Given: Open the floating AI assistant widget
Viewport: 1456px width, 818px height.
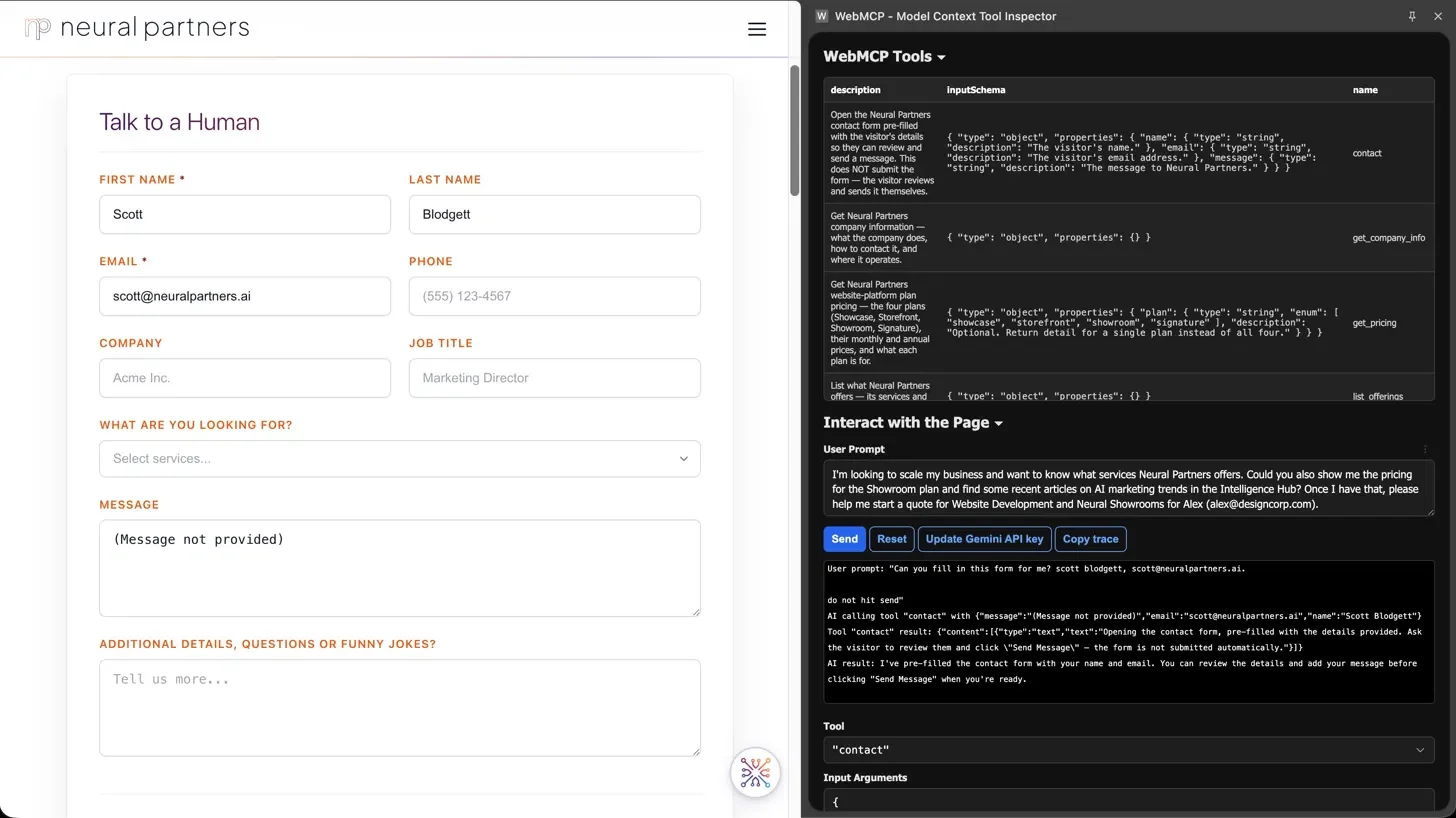Looking at the screenshot, I should pos(755,772).
